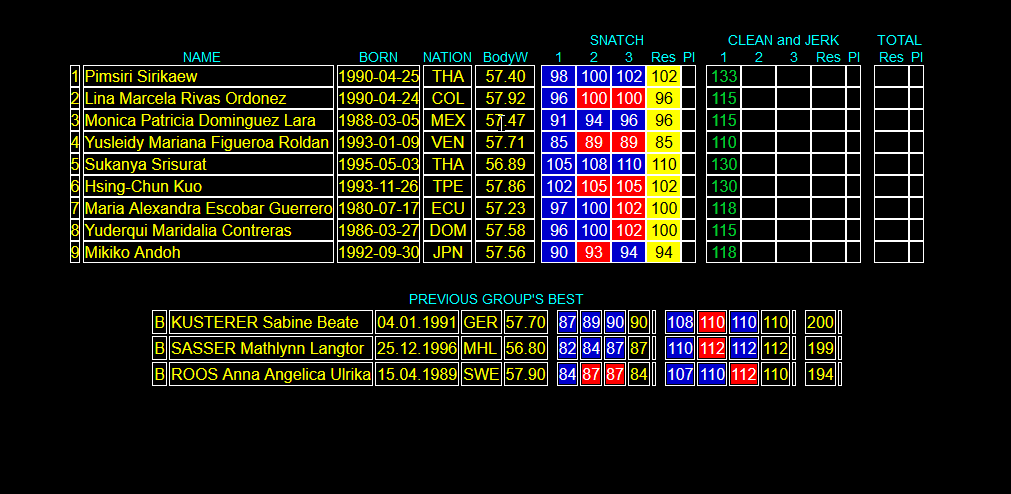Click the body weight 57.71 cell
The image size is (1011, 494).
point(505,142)
